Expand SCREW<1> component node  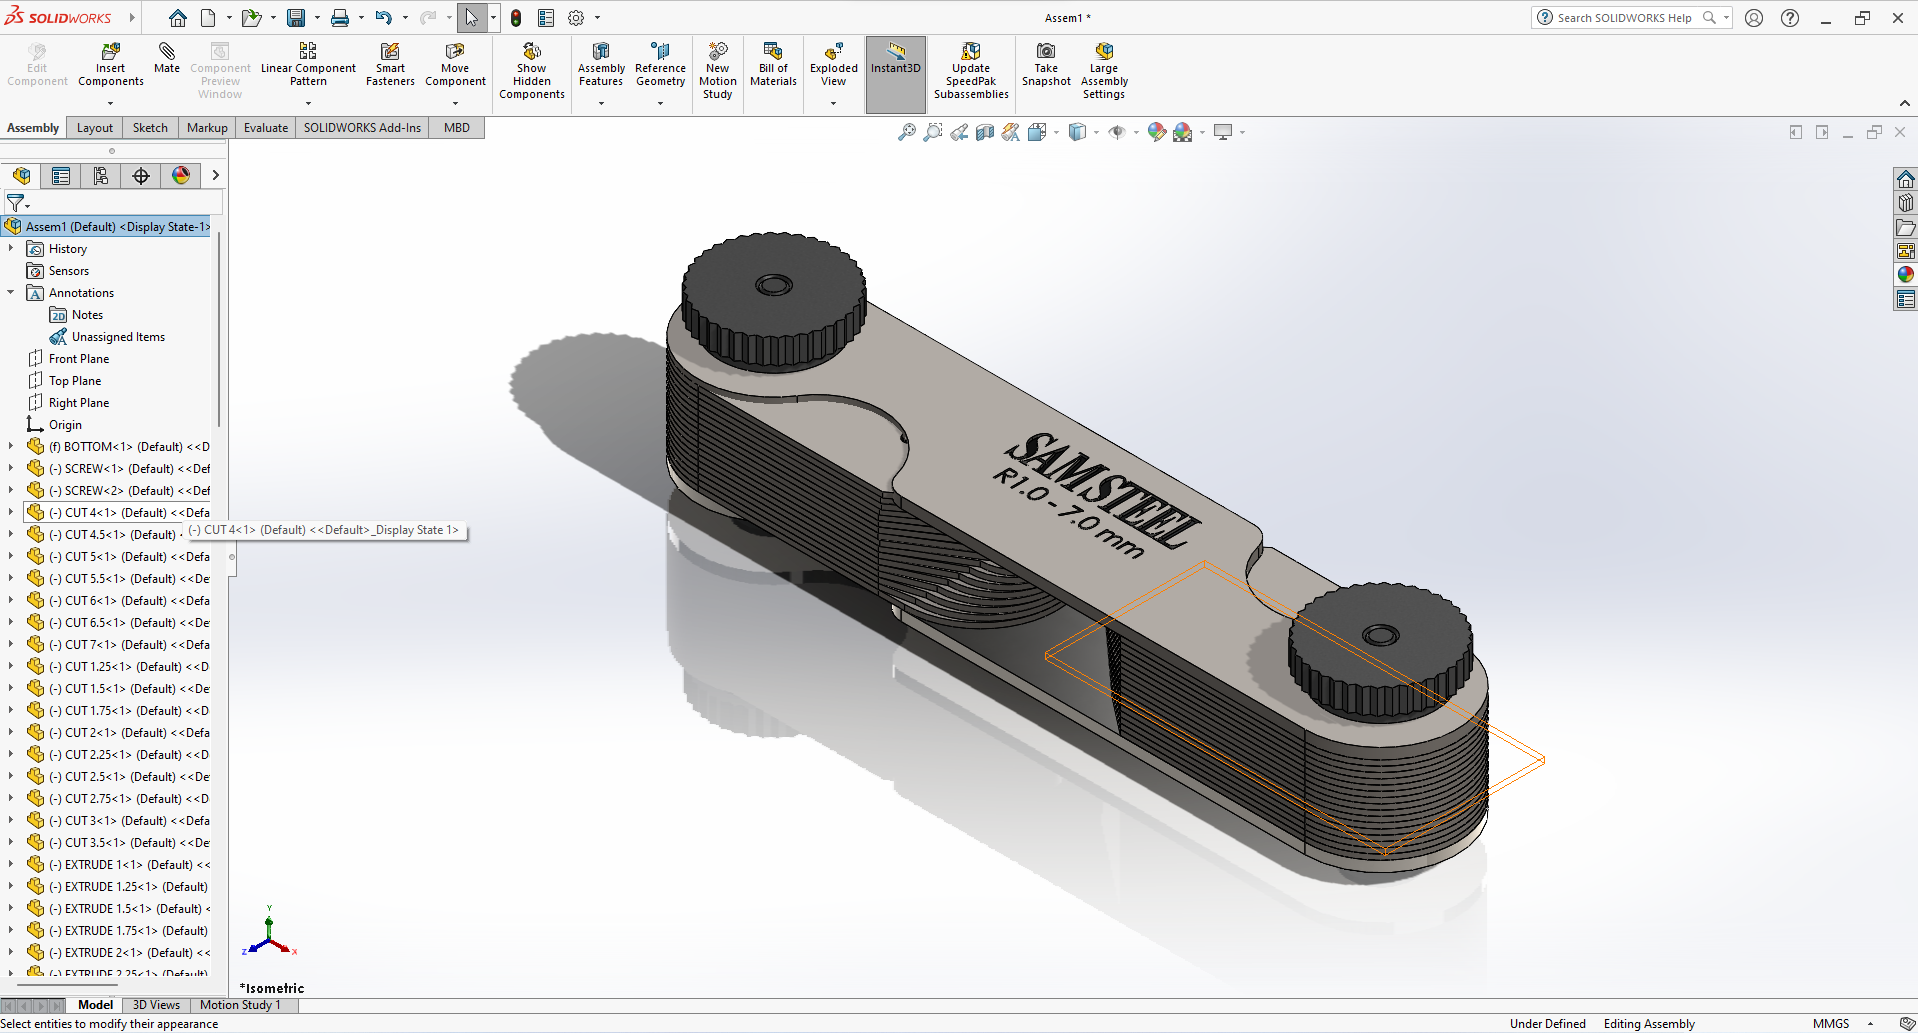[11, 468]
